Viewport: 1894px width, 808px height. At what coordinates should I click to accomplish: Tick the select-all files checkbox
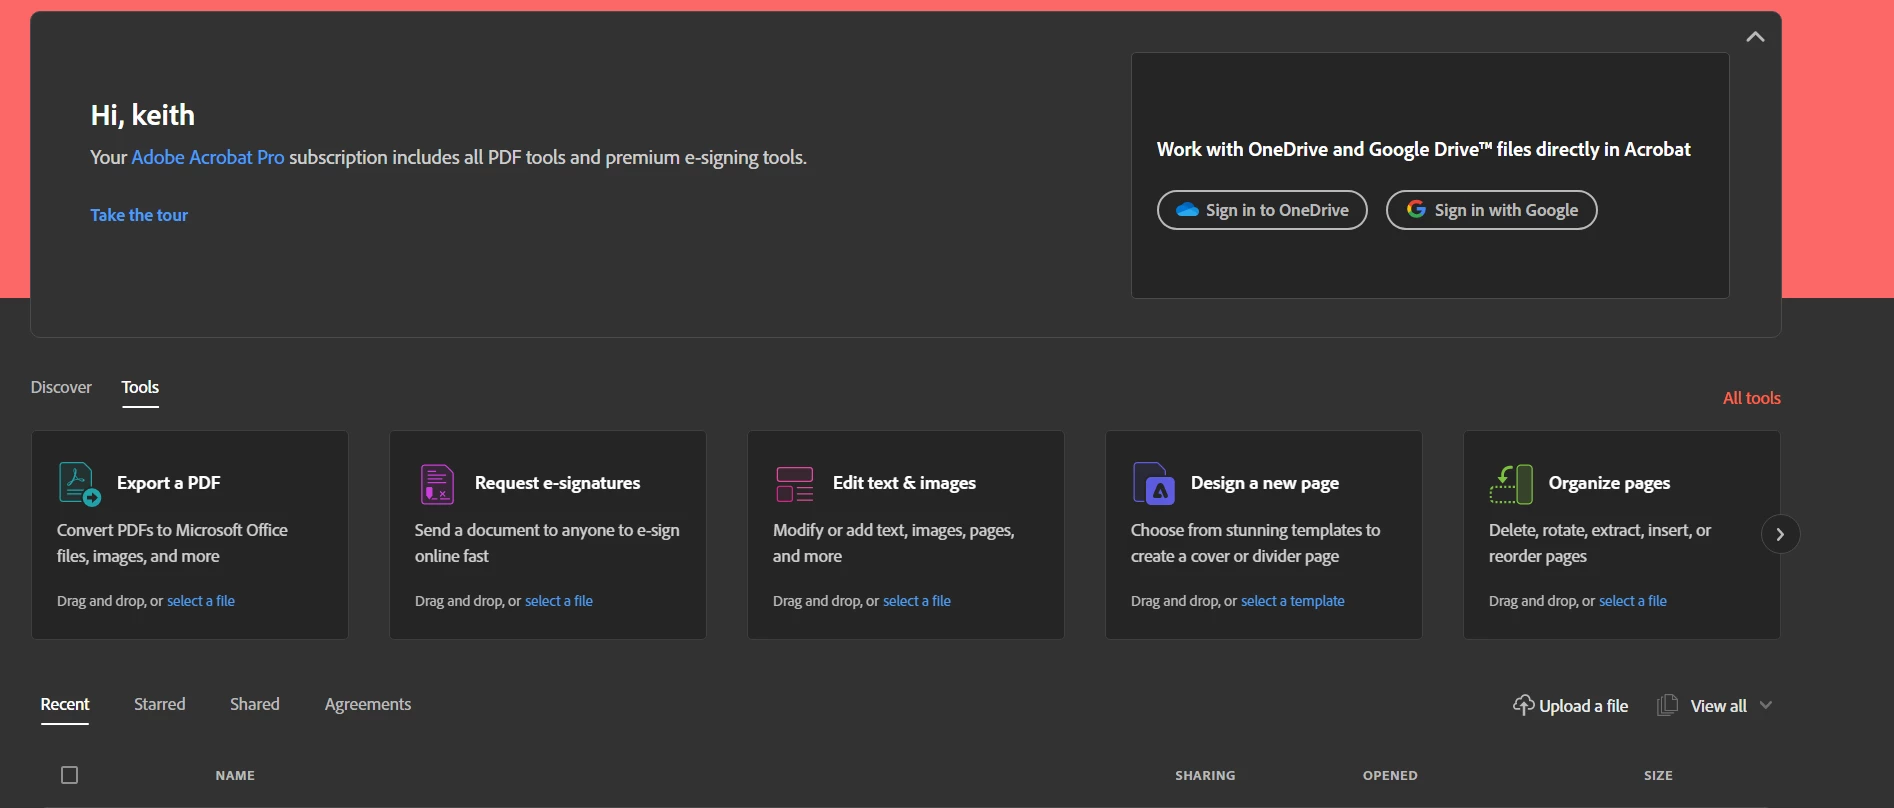69,775
